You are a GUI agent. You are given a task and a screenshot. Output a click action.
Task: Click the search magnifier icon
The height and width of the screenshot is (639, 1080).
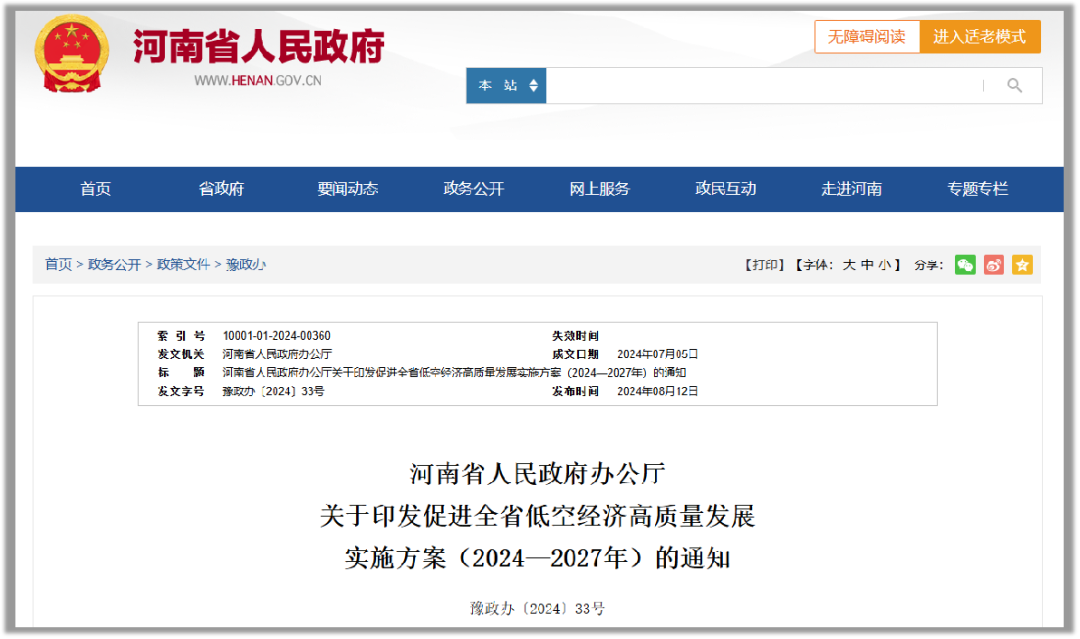click(x=1014, y=86)
